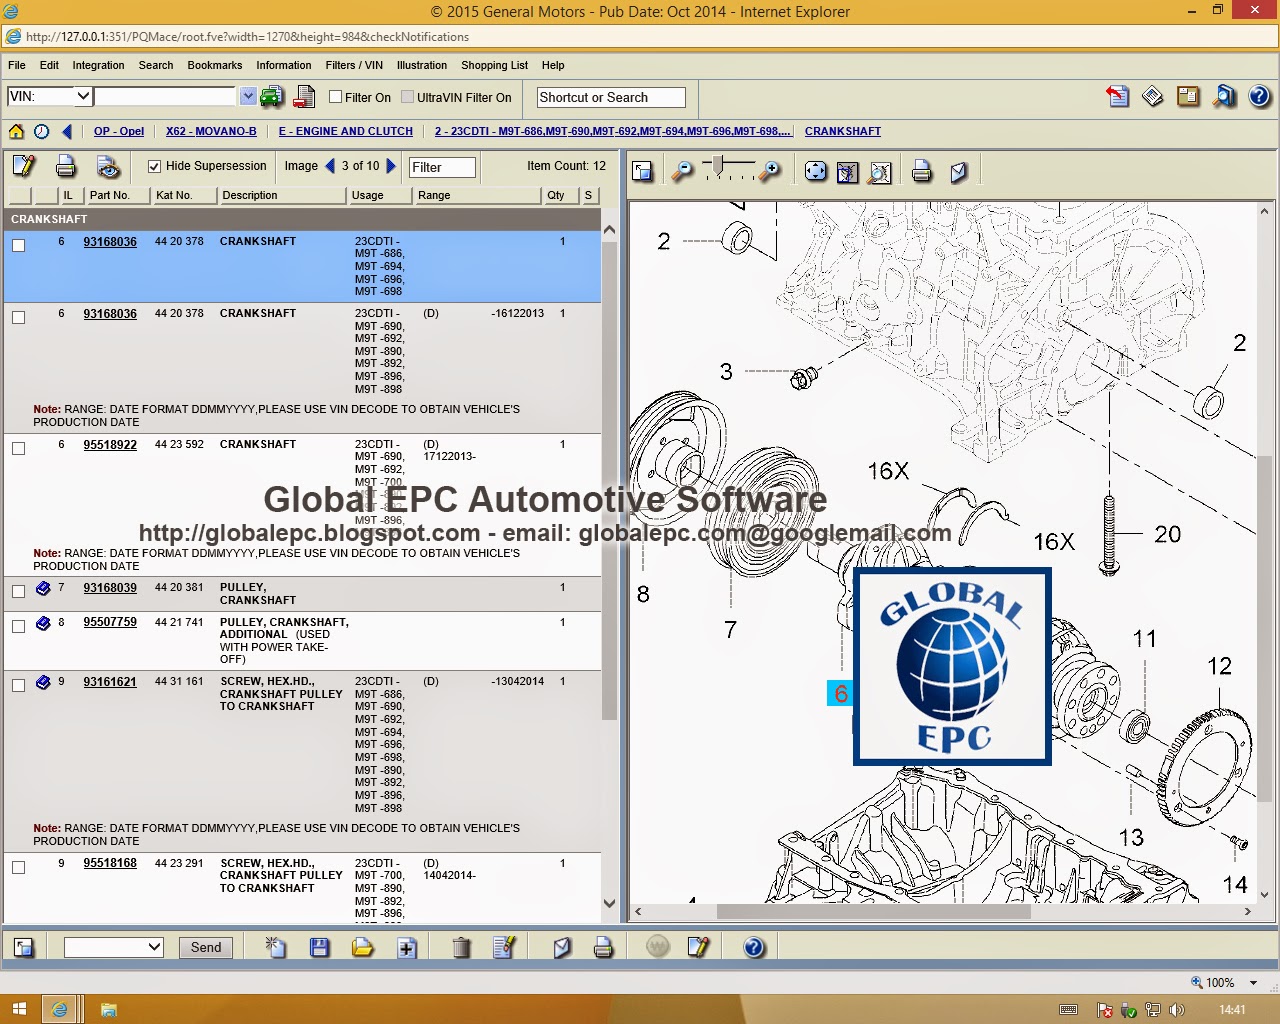Click the shopping list trash icon

click(x=461, y=947)
